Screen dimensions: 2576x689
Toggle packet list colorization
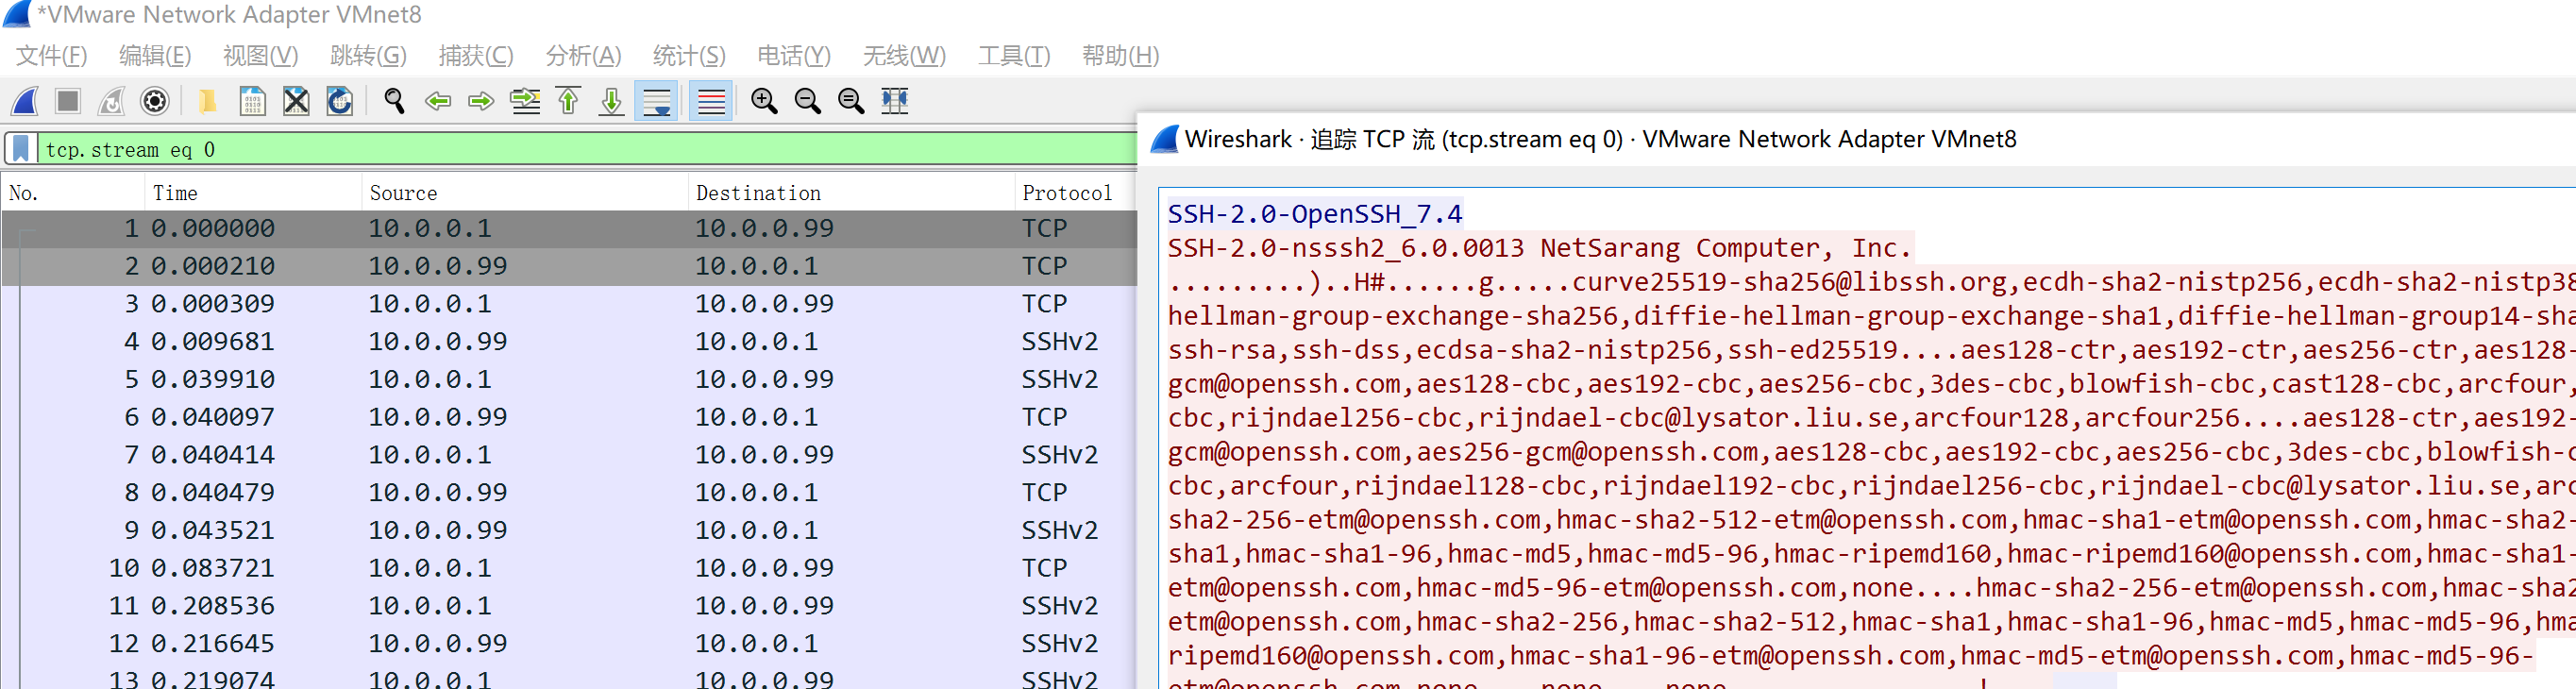pos(711,101)
